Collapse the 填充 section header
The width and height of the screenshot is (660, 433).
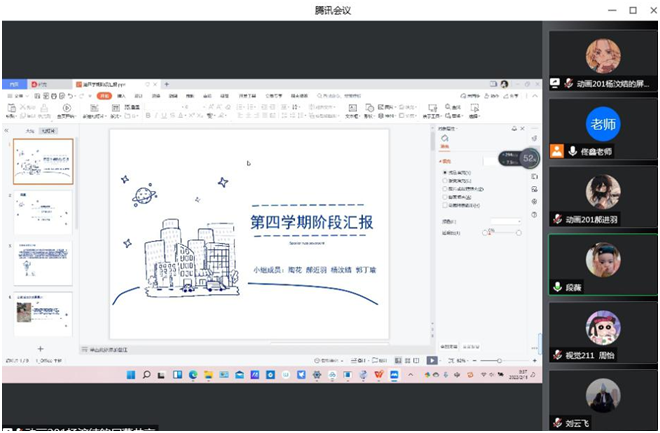point(440,160)
